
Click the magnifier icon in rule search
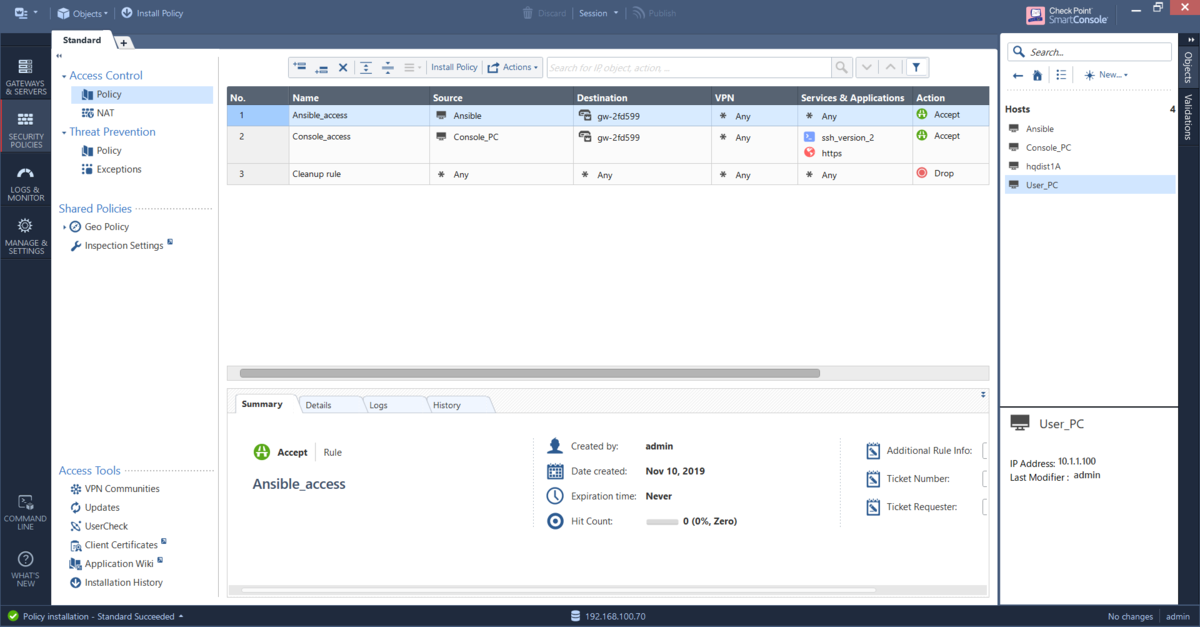[842, 67]
